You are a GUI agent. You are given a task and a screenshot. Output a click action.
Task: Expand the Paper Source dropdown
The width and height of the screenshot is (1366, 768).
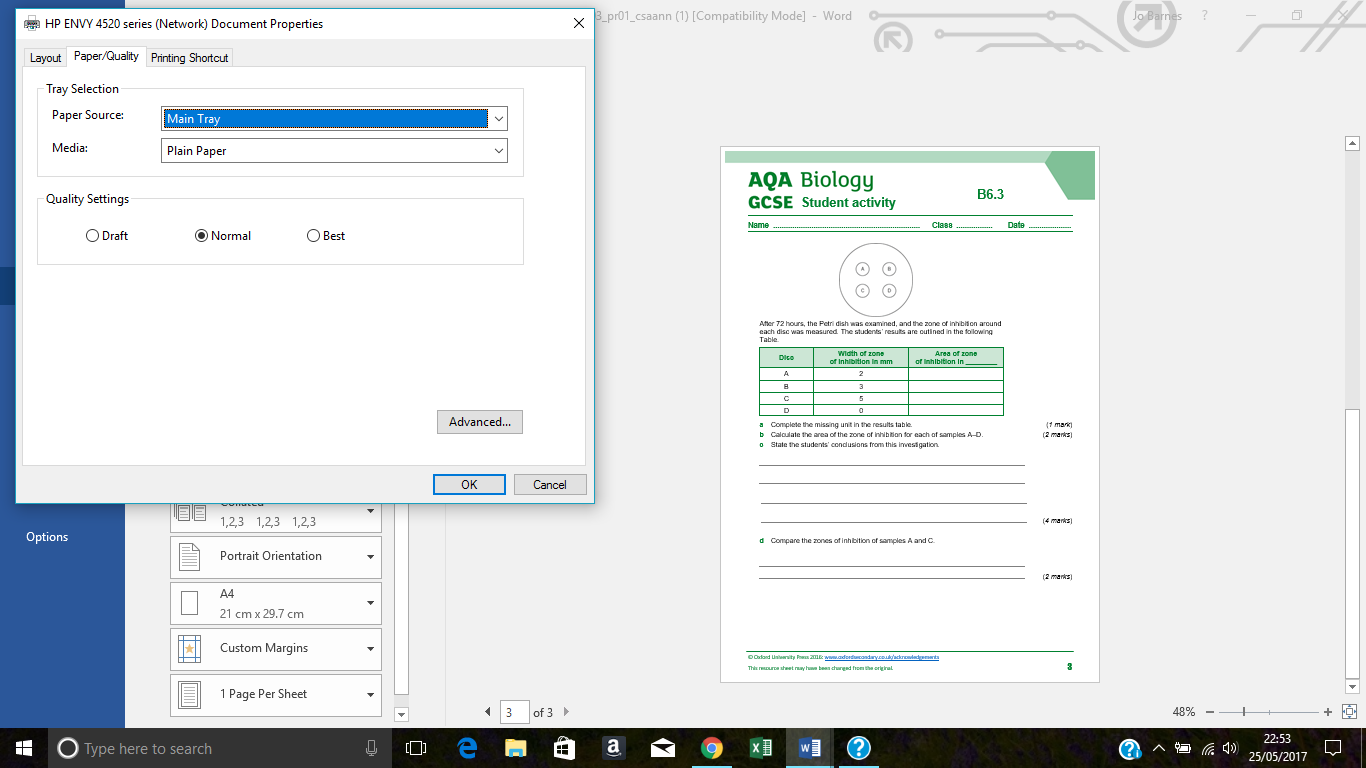pyautogui.click(x=498, y=119)
